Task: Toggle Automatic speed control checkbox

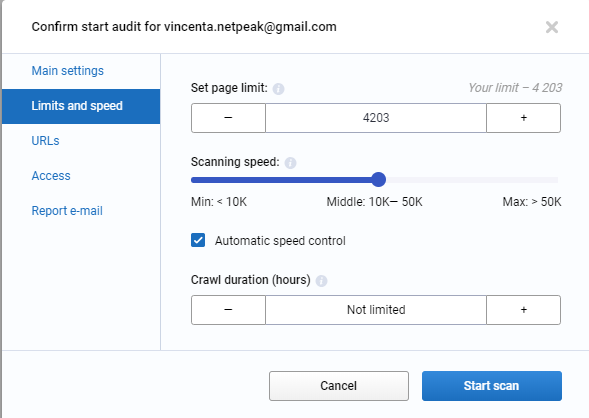Action: (198, 240)
